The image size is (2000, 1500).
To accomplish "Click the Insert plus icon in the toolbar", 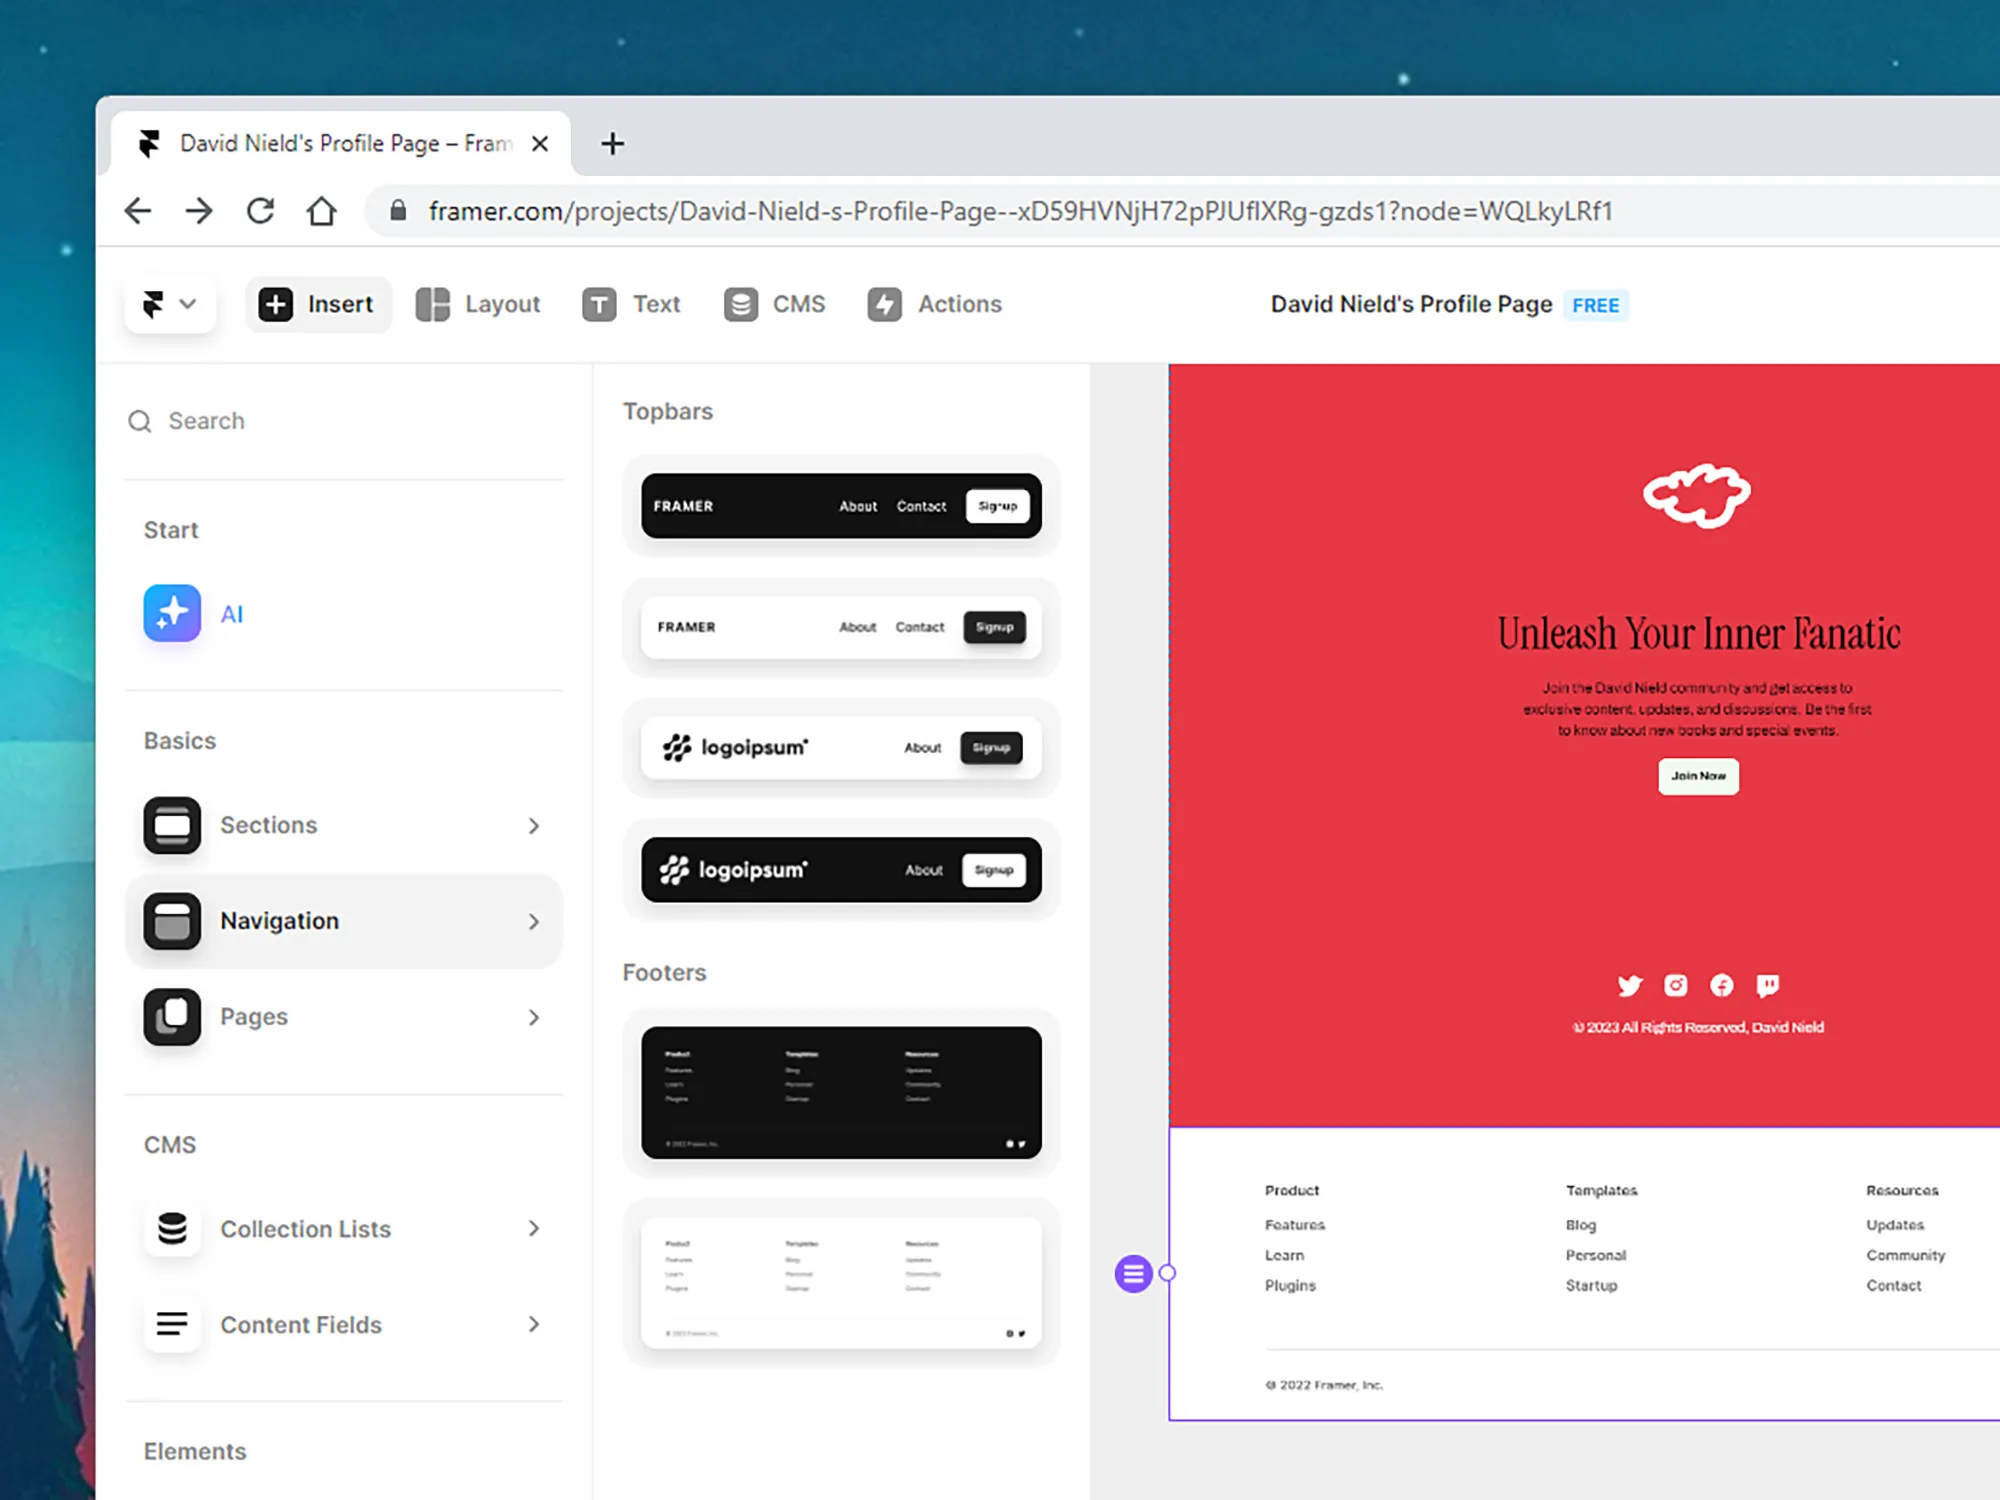I will pos(275,304).
